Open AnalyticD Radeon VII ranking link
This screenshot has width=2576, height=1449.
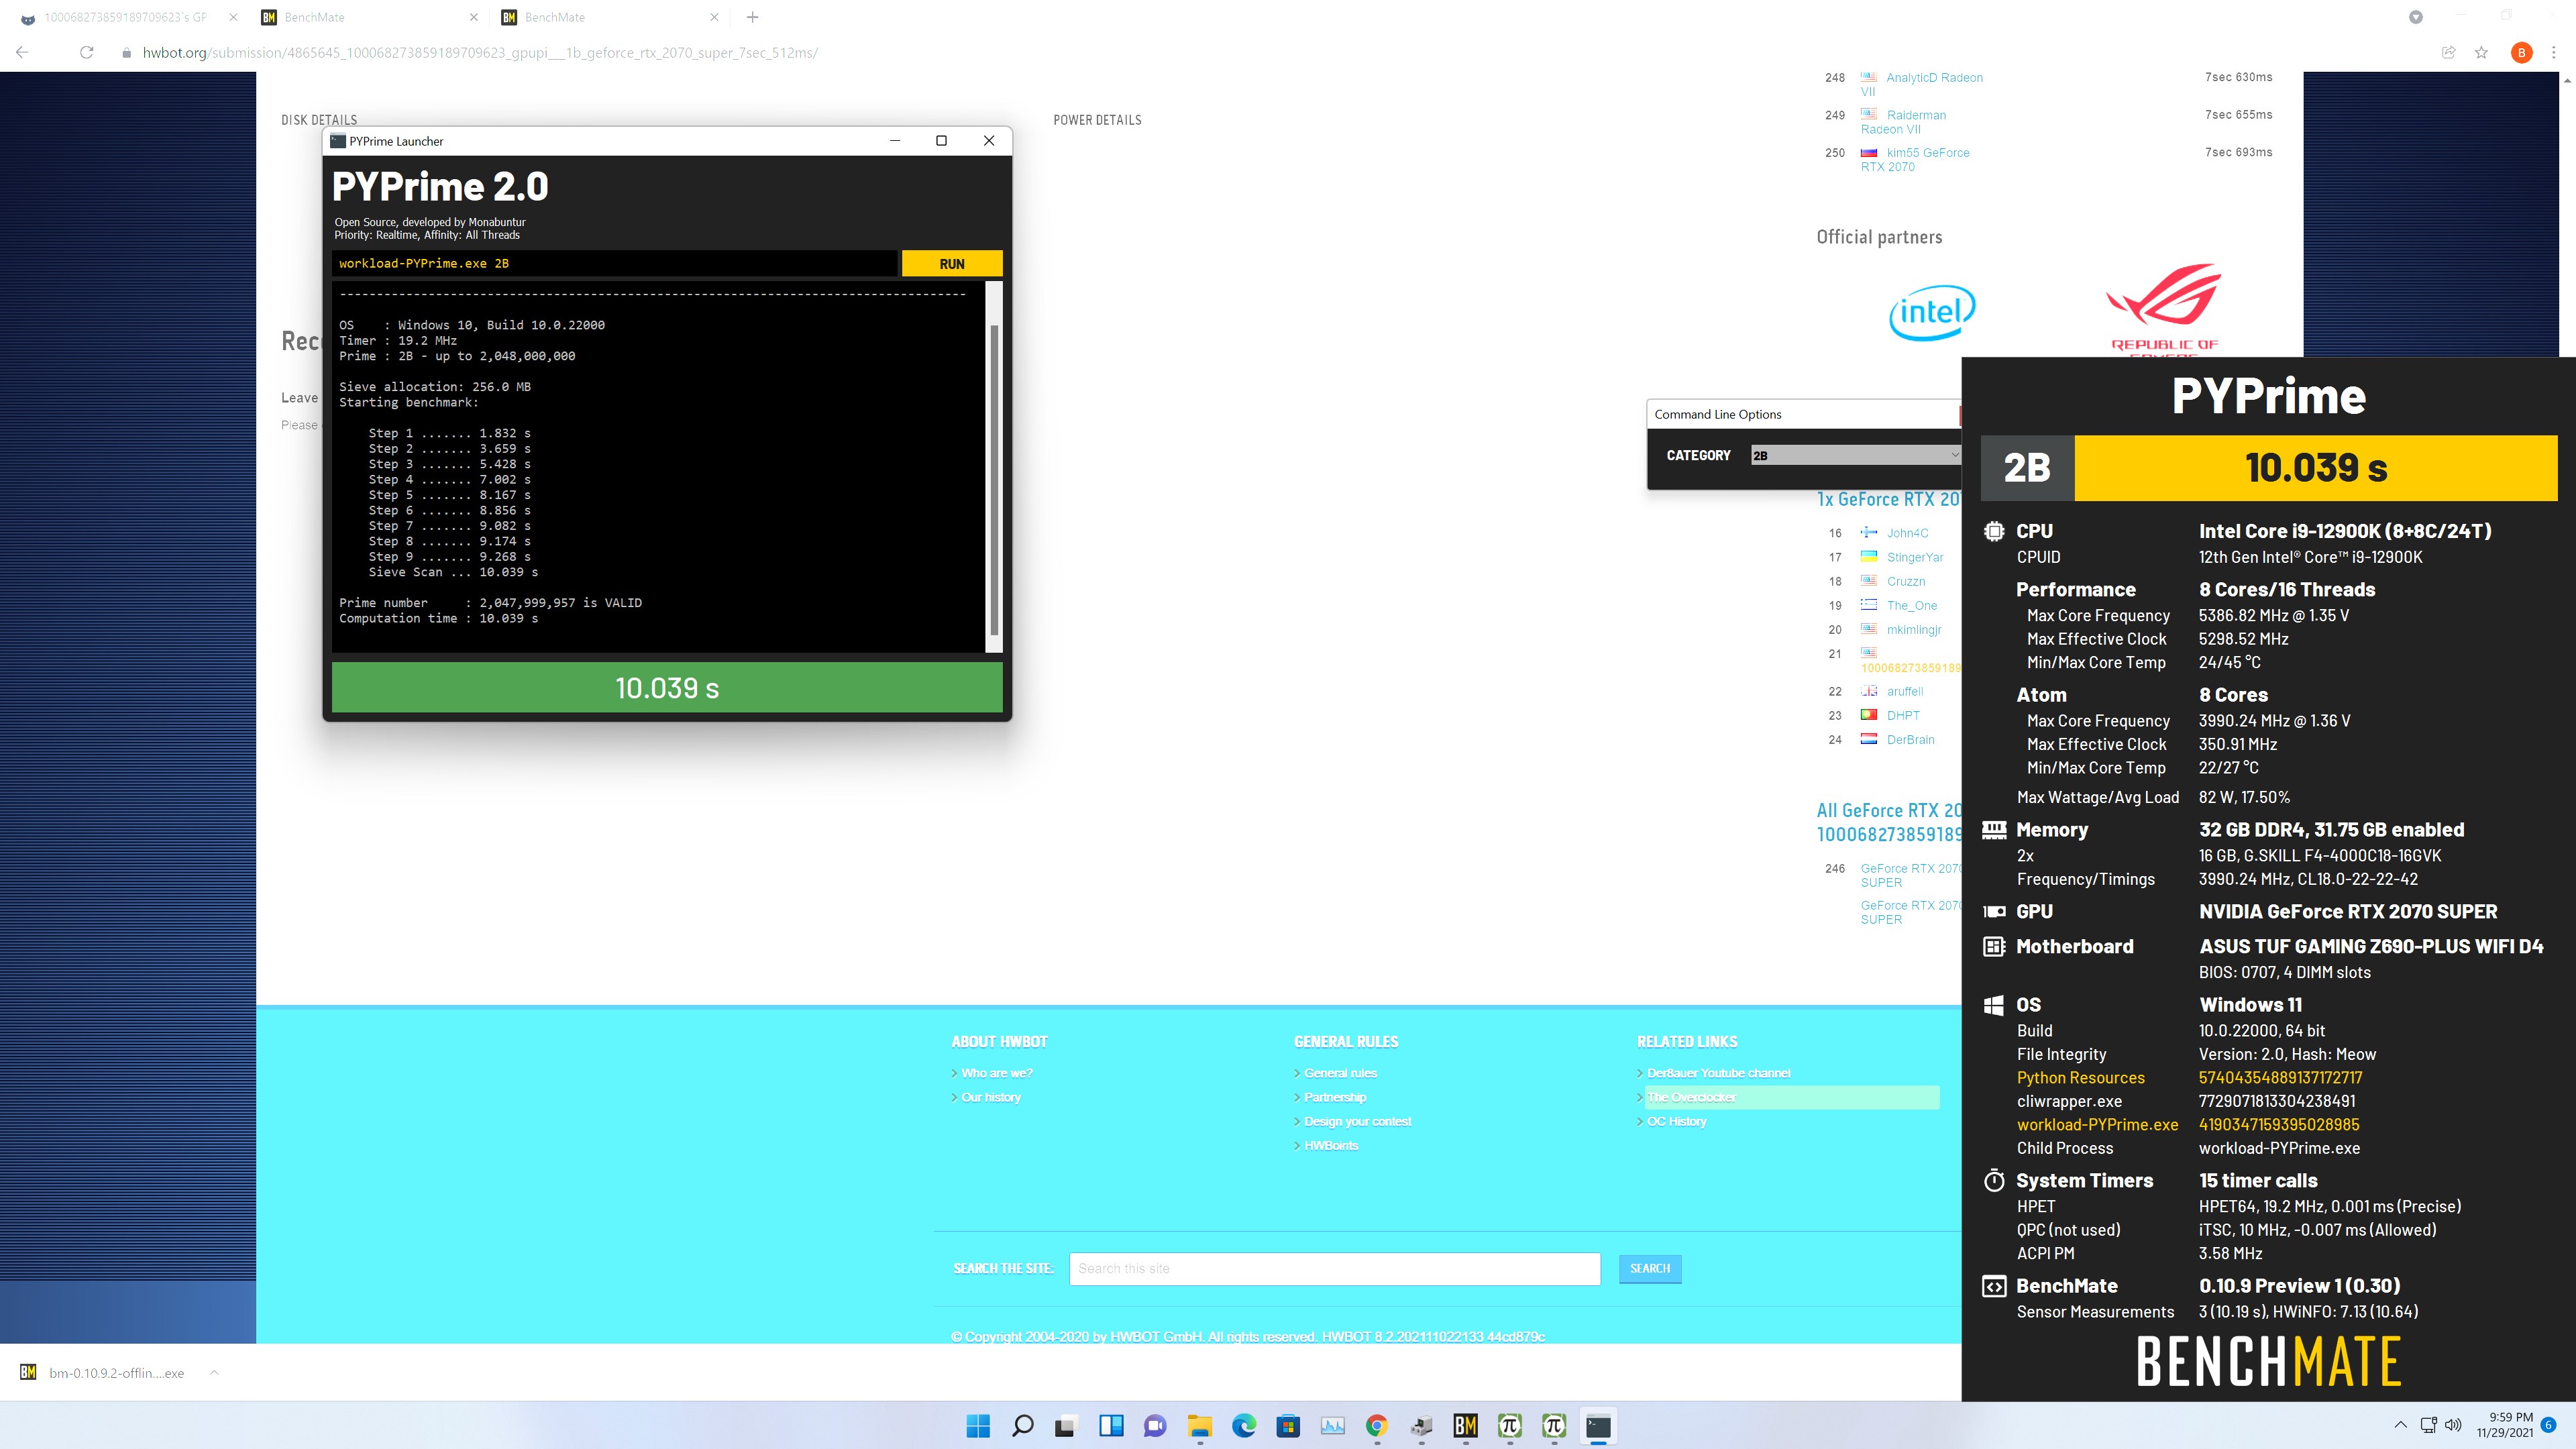click(1921, 84)
